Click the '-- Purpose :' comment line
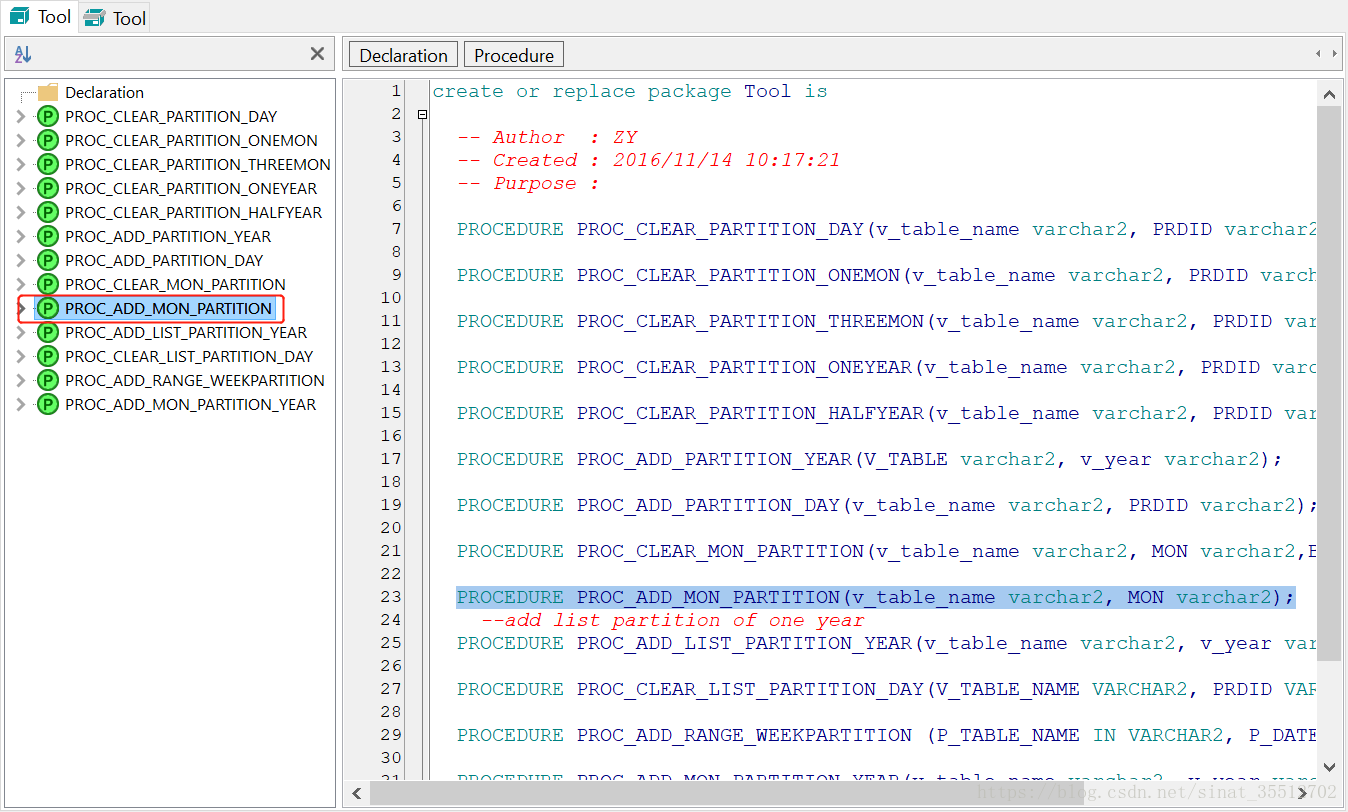Image resolution: width=1348 pixels, height=812 pixels. 528,183
